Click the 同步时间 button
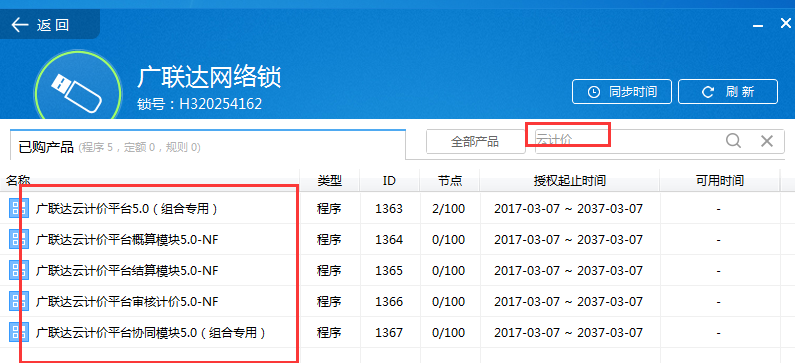Viewport: 795px width, 363px height. click(x=622, y=92)
